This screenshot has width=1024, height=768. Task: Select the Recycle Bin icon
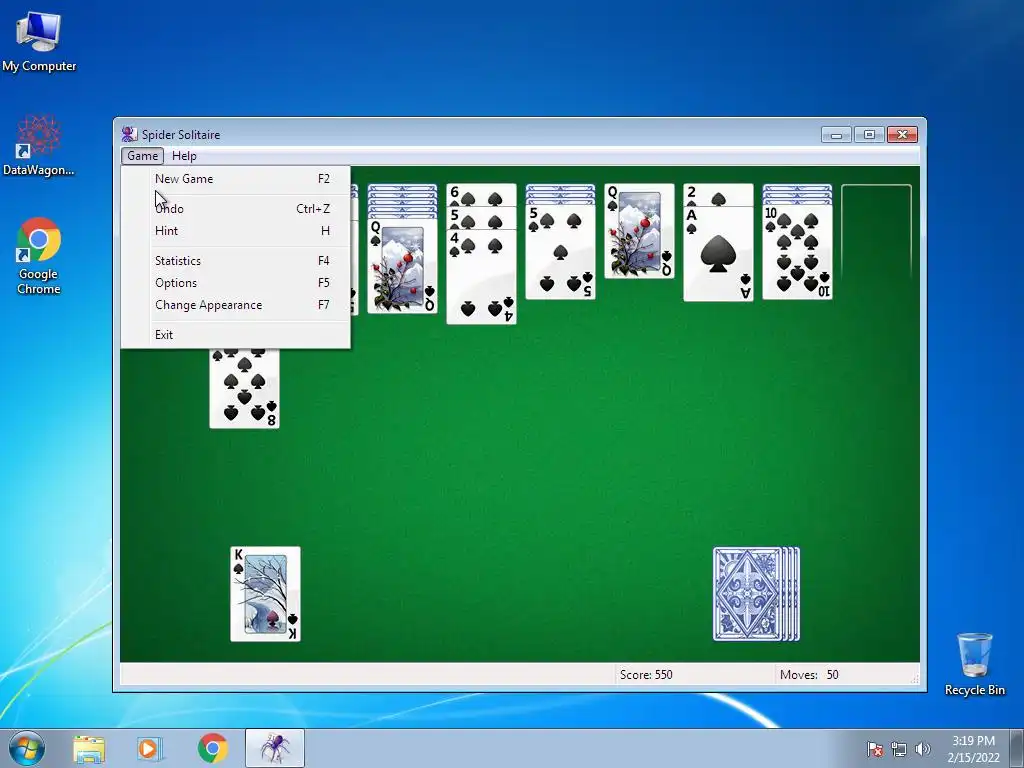(x=974, y=664)
